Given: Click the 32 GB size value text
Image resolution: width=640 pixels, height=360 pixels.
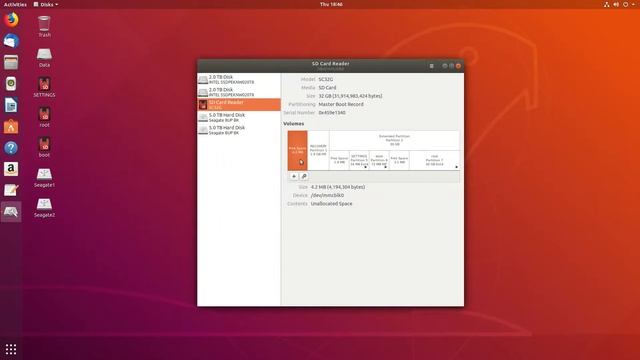Looking at the screenshot, I should point(350,96).
